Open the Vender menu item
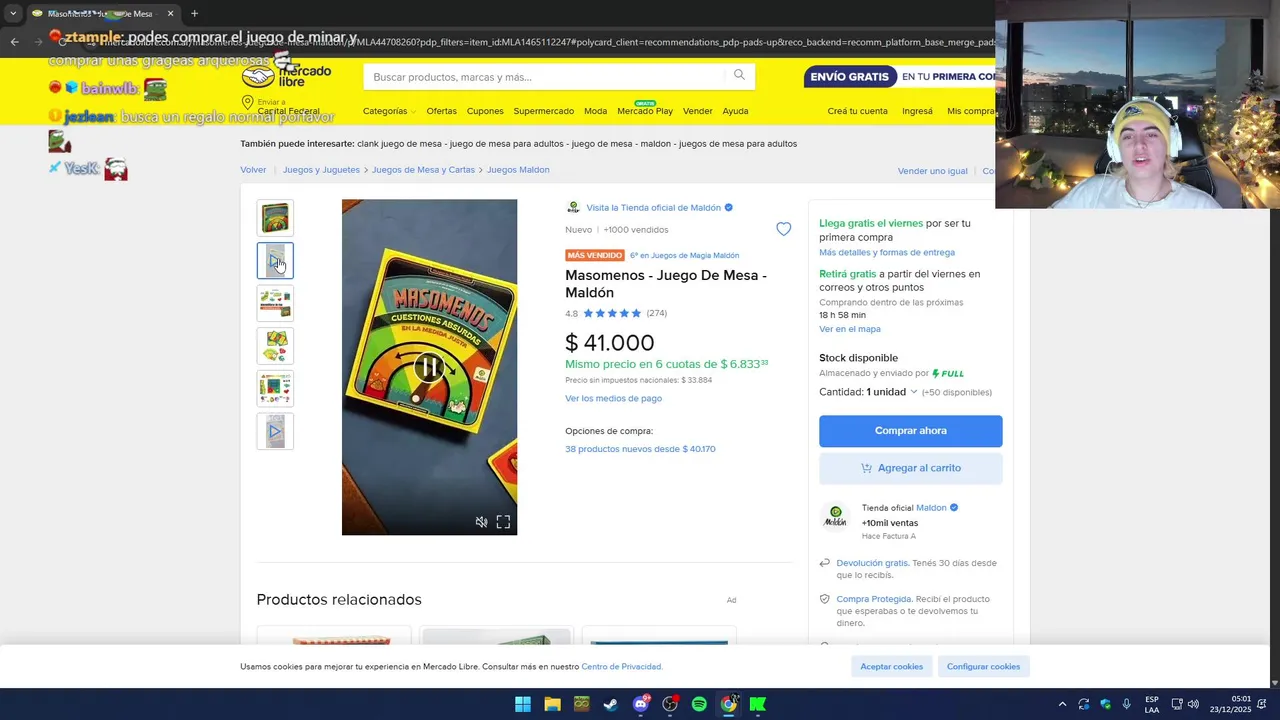The height and width of the screenshot is (720, 1280). click(x=697, y=111)
